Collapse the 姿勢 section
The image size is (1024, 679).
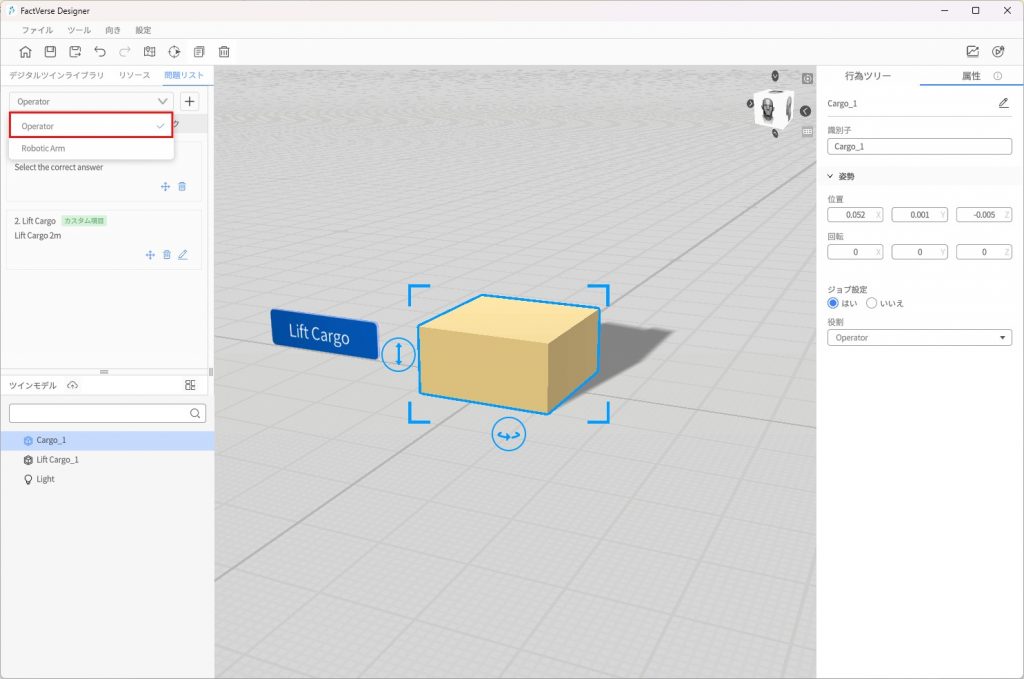click(x=831, y=176)
